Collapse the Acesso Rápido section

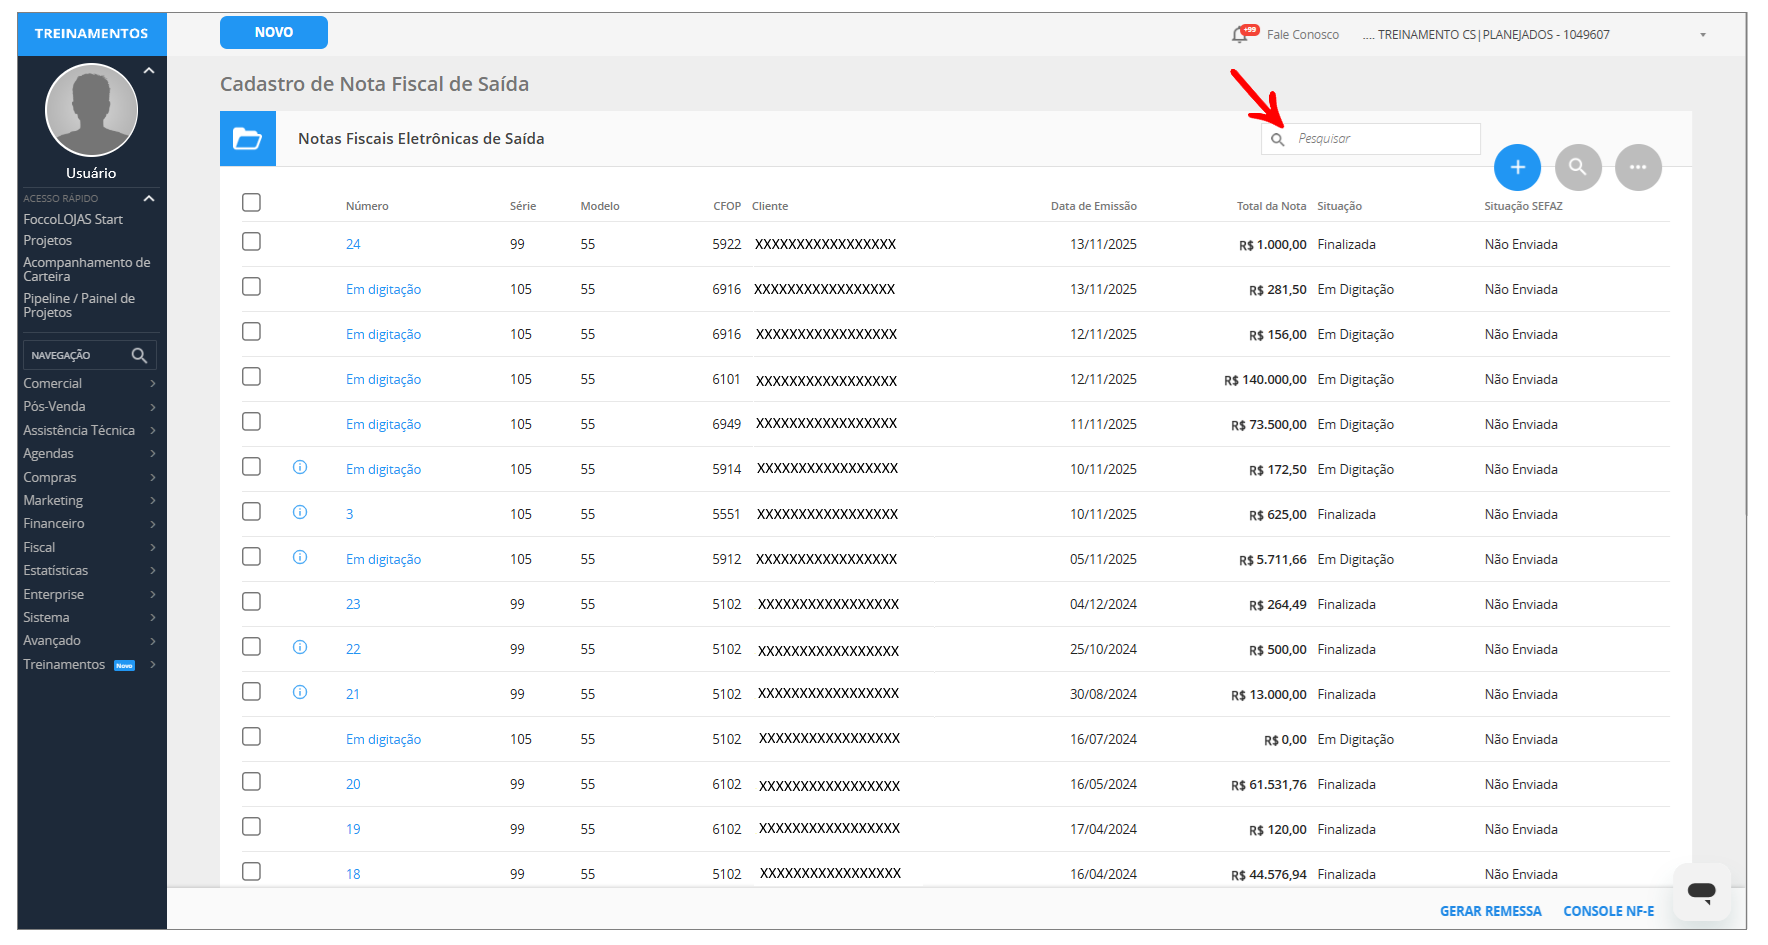point(149,199)
